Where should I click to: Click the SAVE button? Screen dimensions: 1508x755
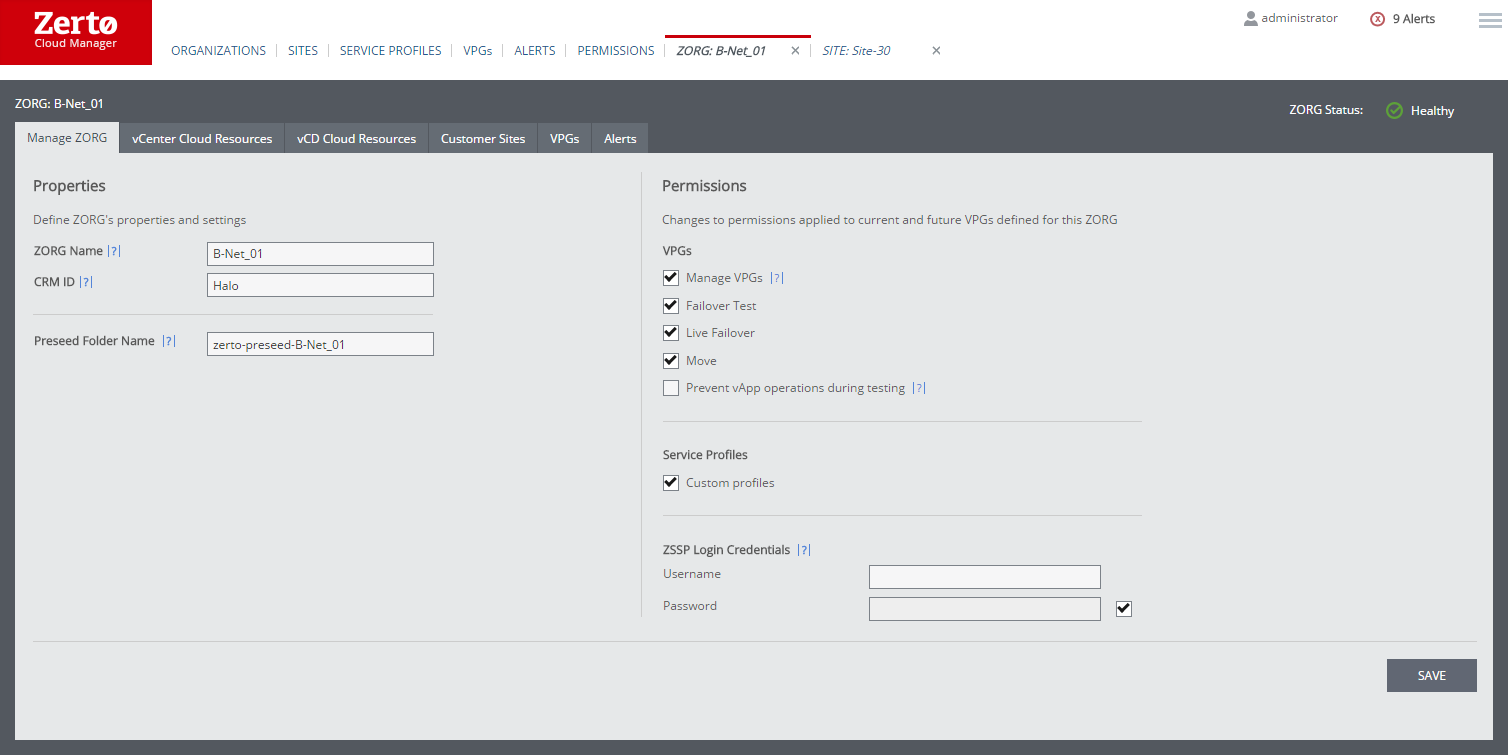(1432, 676)
